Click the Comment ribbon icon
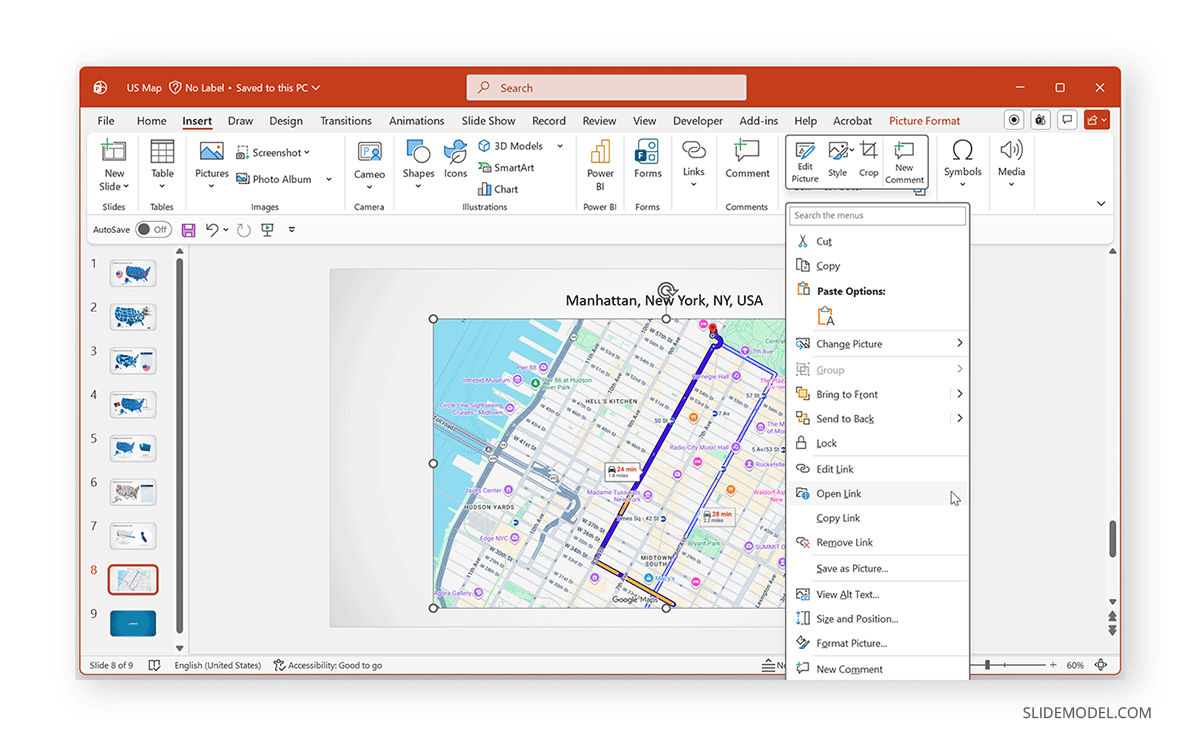Screen dimensions: 1200x743 tap(747, 152)
